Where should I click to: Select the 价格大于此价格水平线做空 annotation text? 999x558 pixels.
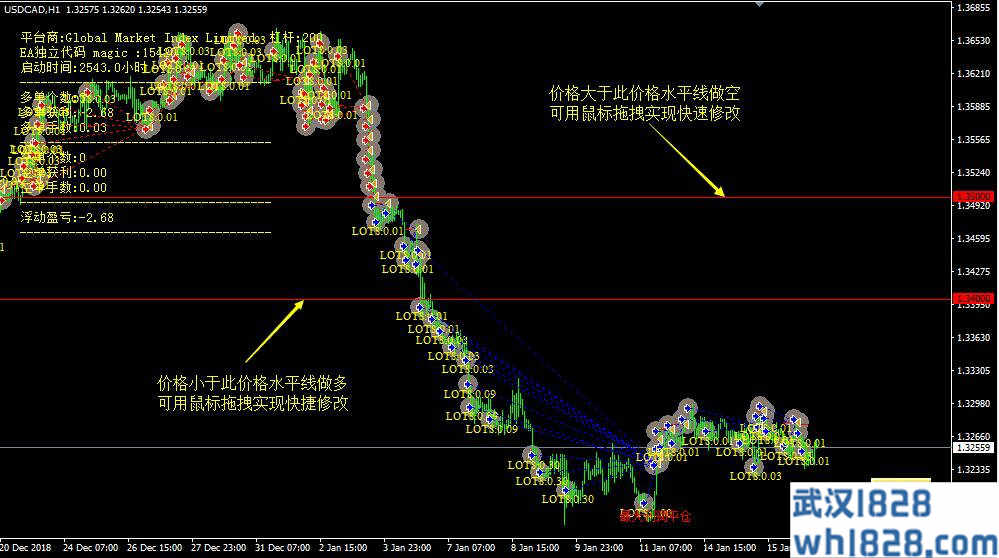(x=645, y=93)
